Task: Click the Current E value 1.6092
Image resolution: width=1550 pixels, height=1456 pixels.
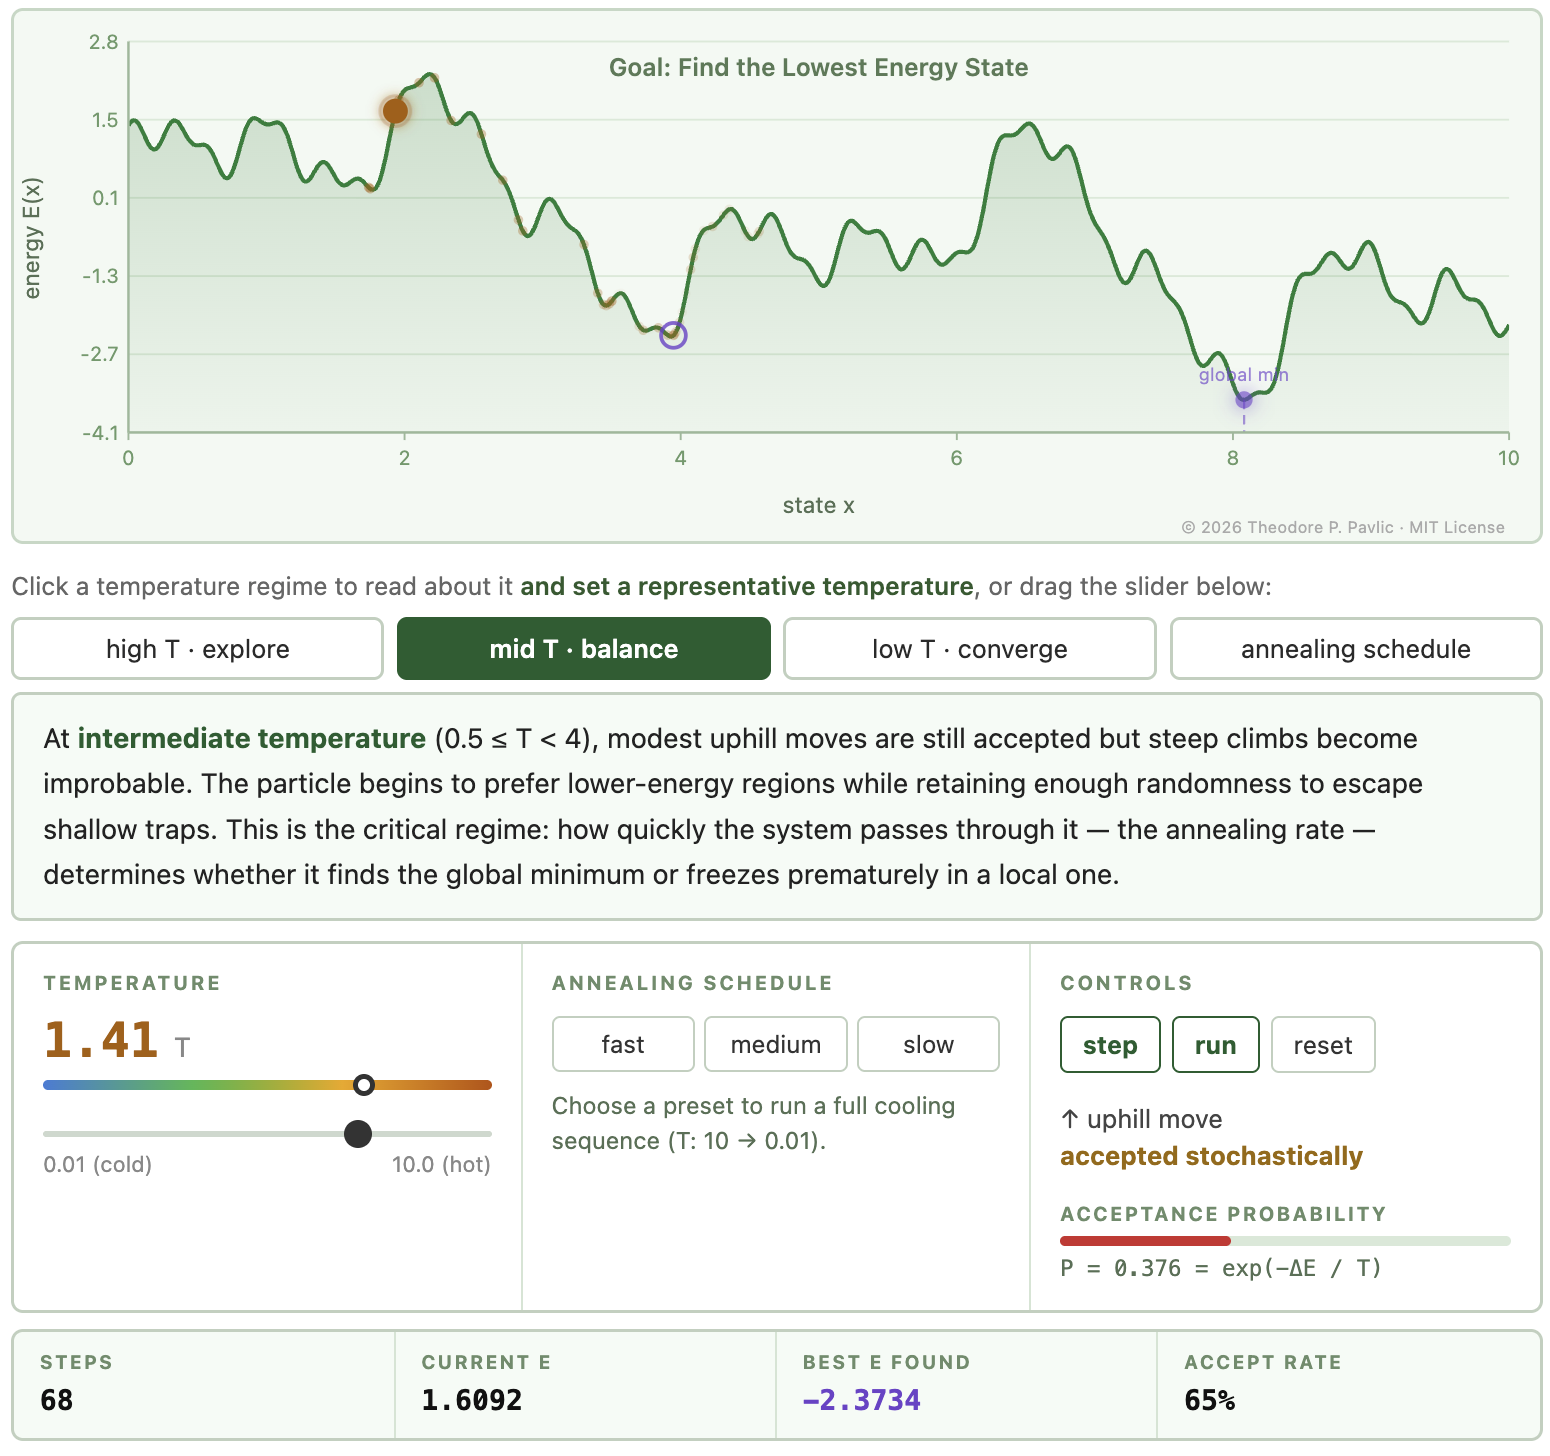Action: coord(471,1400)
